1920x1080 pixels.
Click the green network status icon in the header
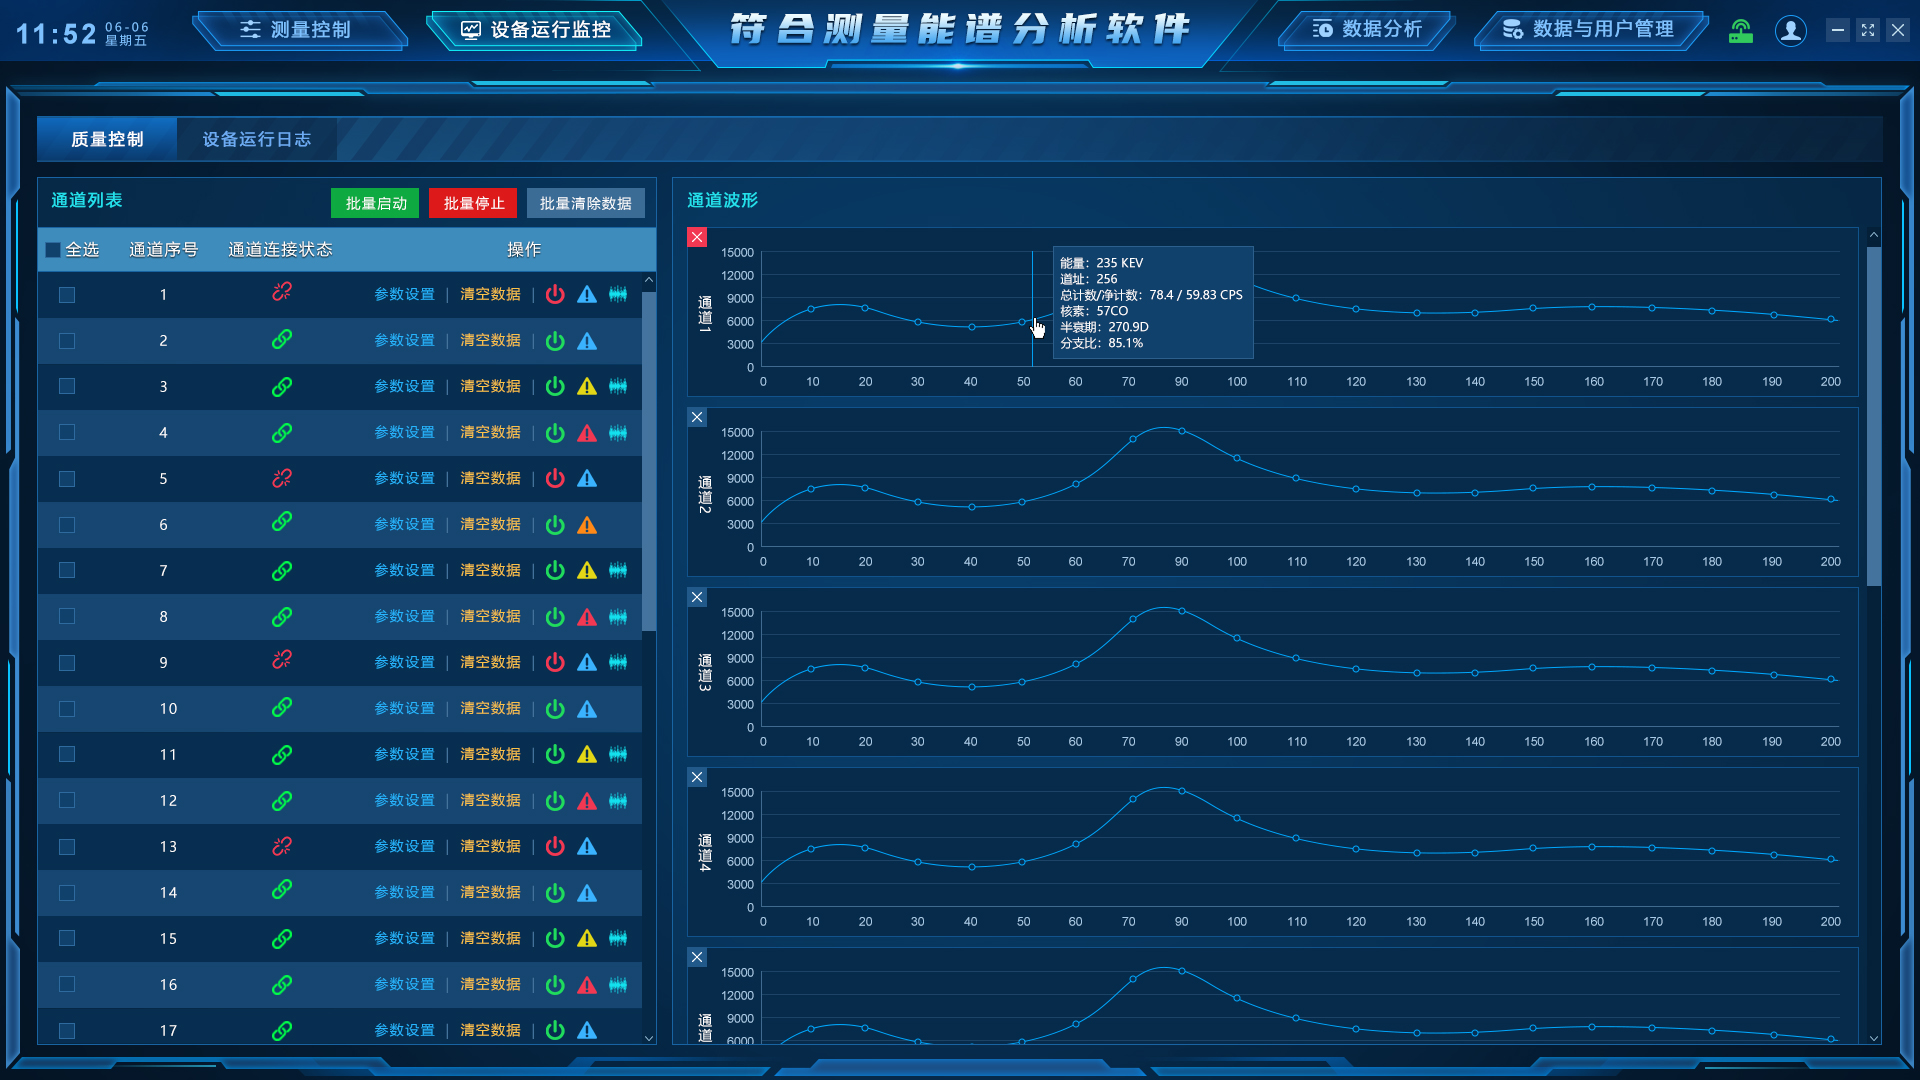tap(1741, 31)
